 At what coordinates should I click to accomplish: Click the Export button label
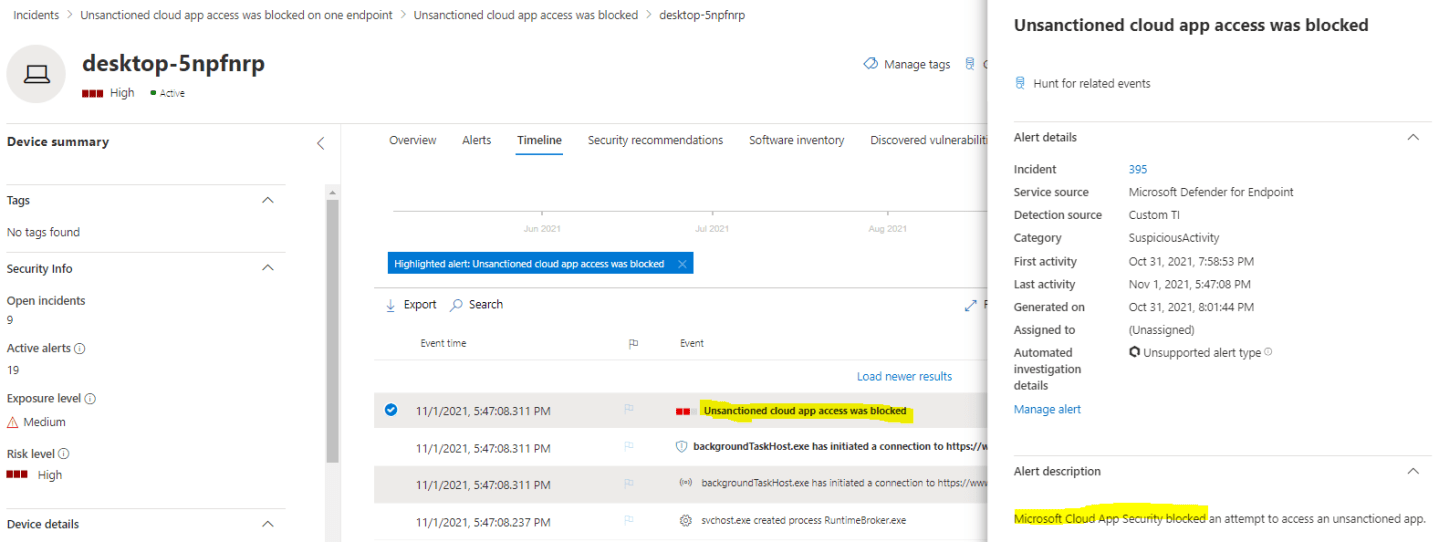click(420, 305)
